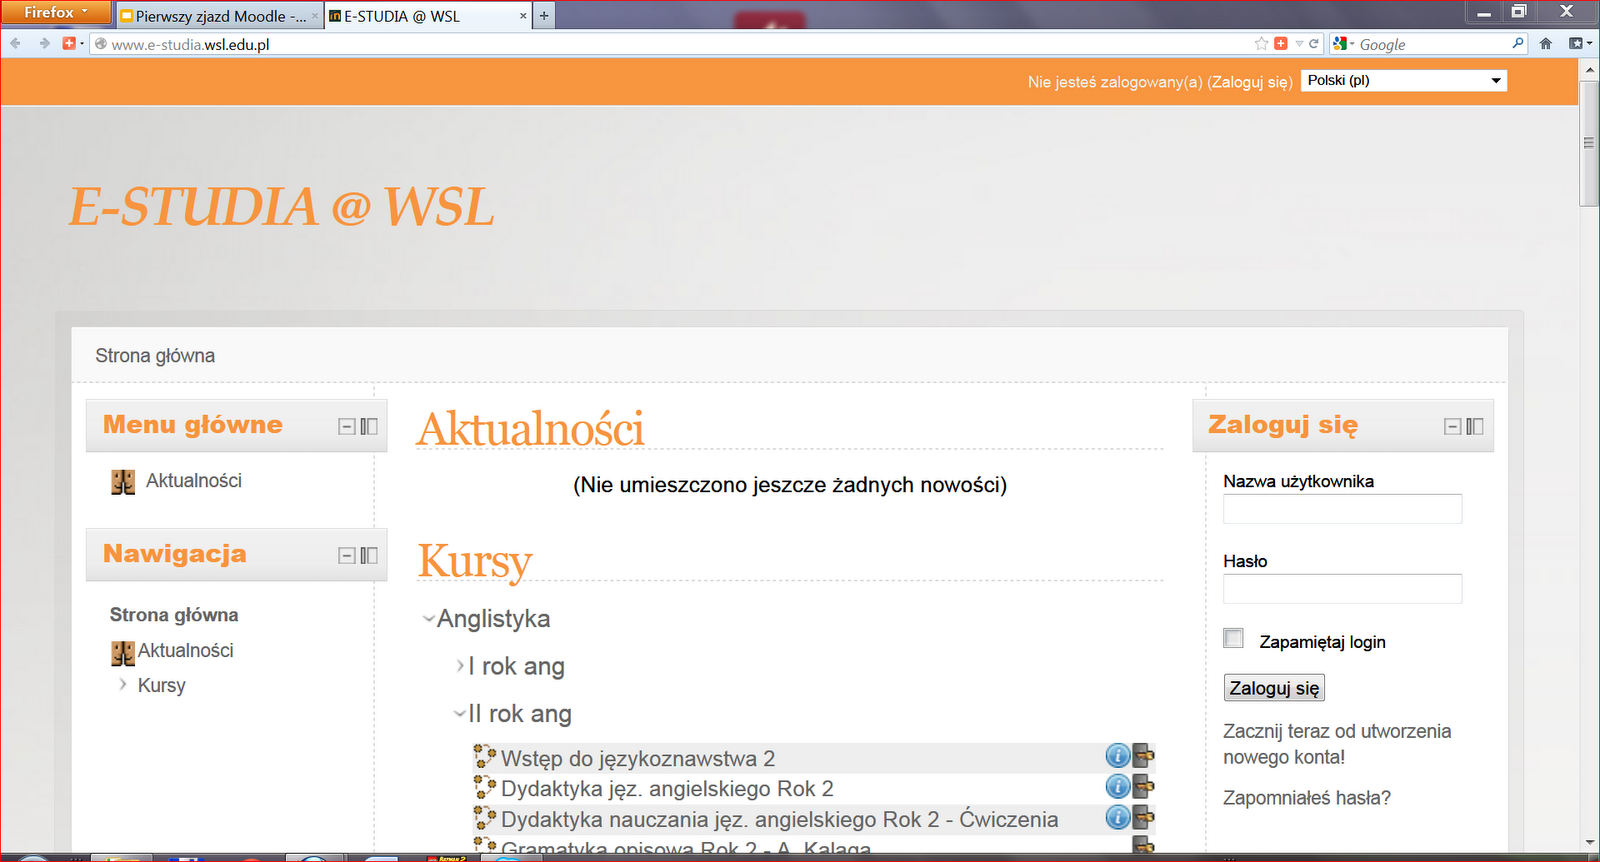Click the key icon for Dydaktyka jęz. angielskiego Rok 2
The height and width of the screenshot is (862, 1600).
click(x=1143, y=786)
